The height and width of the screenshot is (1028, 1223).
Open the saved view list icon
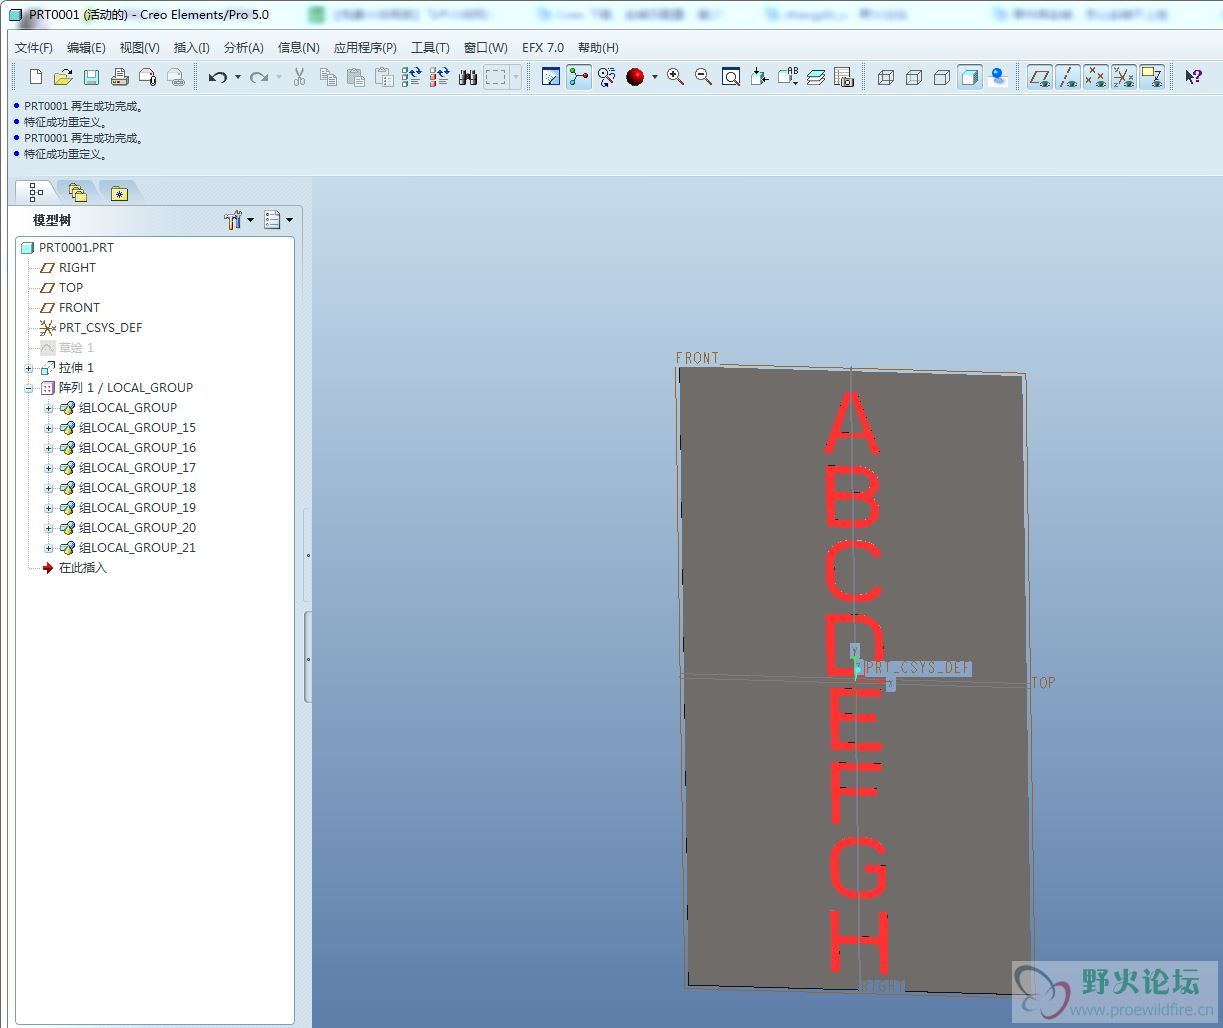coord(788,77)
